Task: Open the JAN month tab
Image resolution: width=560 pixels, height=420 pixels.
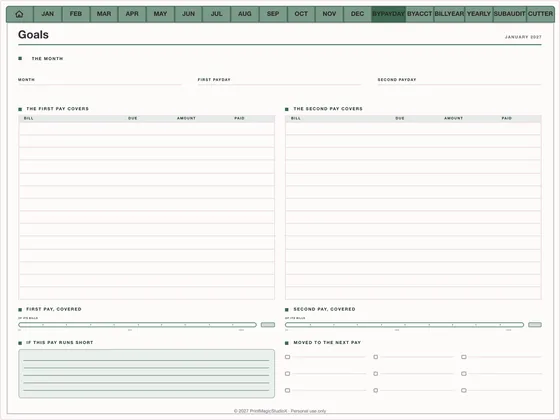Action: click(48, 14)
